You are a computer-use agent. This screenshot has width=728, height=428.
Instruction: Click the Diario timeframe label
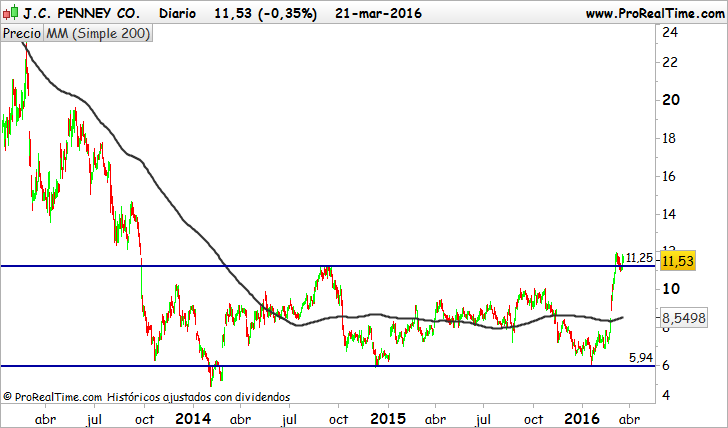tap(177, 13)
